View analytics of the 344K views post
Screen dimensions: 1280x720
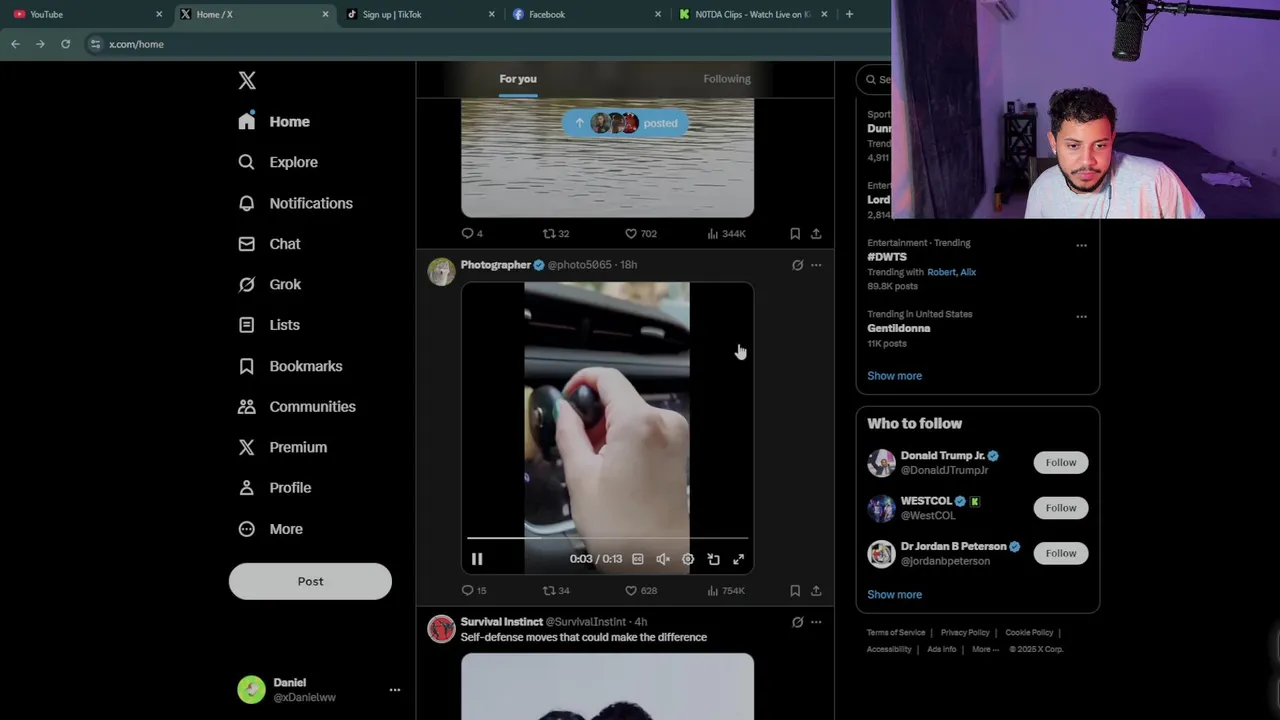(x=726, y=233)
